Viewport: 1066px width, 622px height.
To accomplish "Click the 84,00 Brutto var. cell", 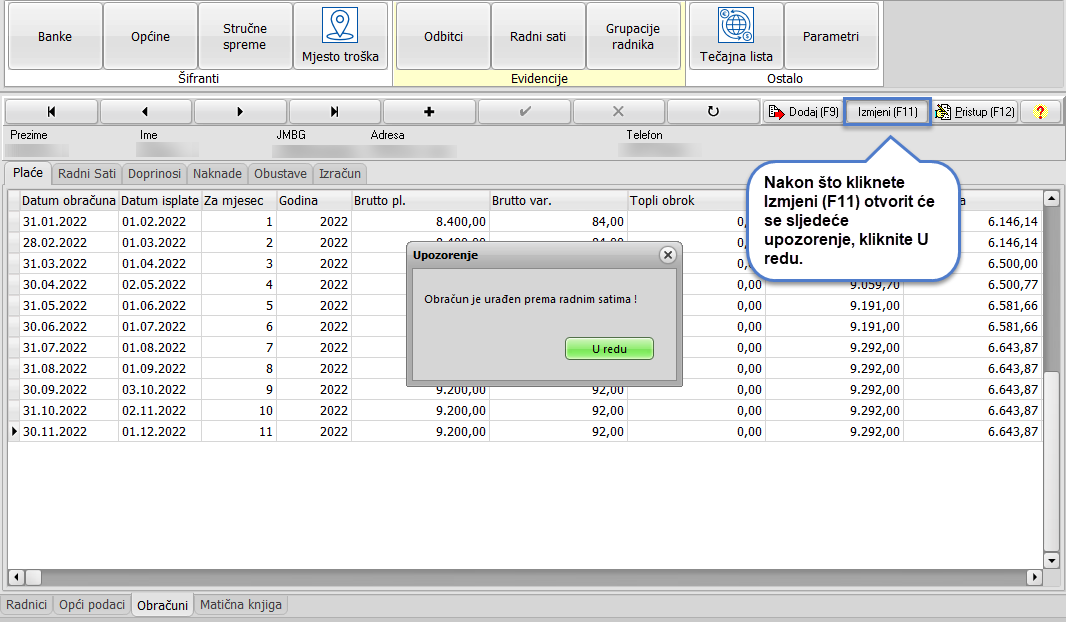I will pos(558,222).
